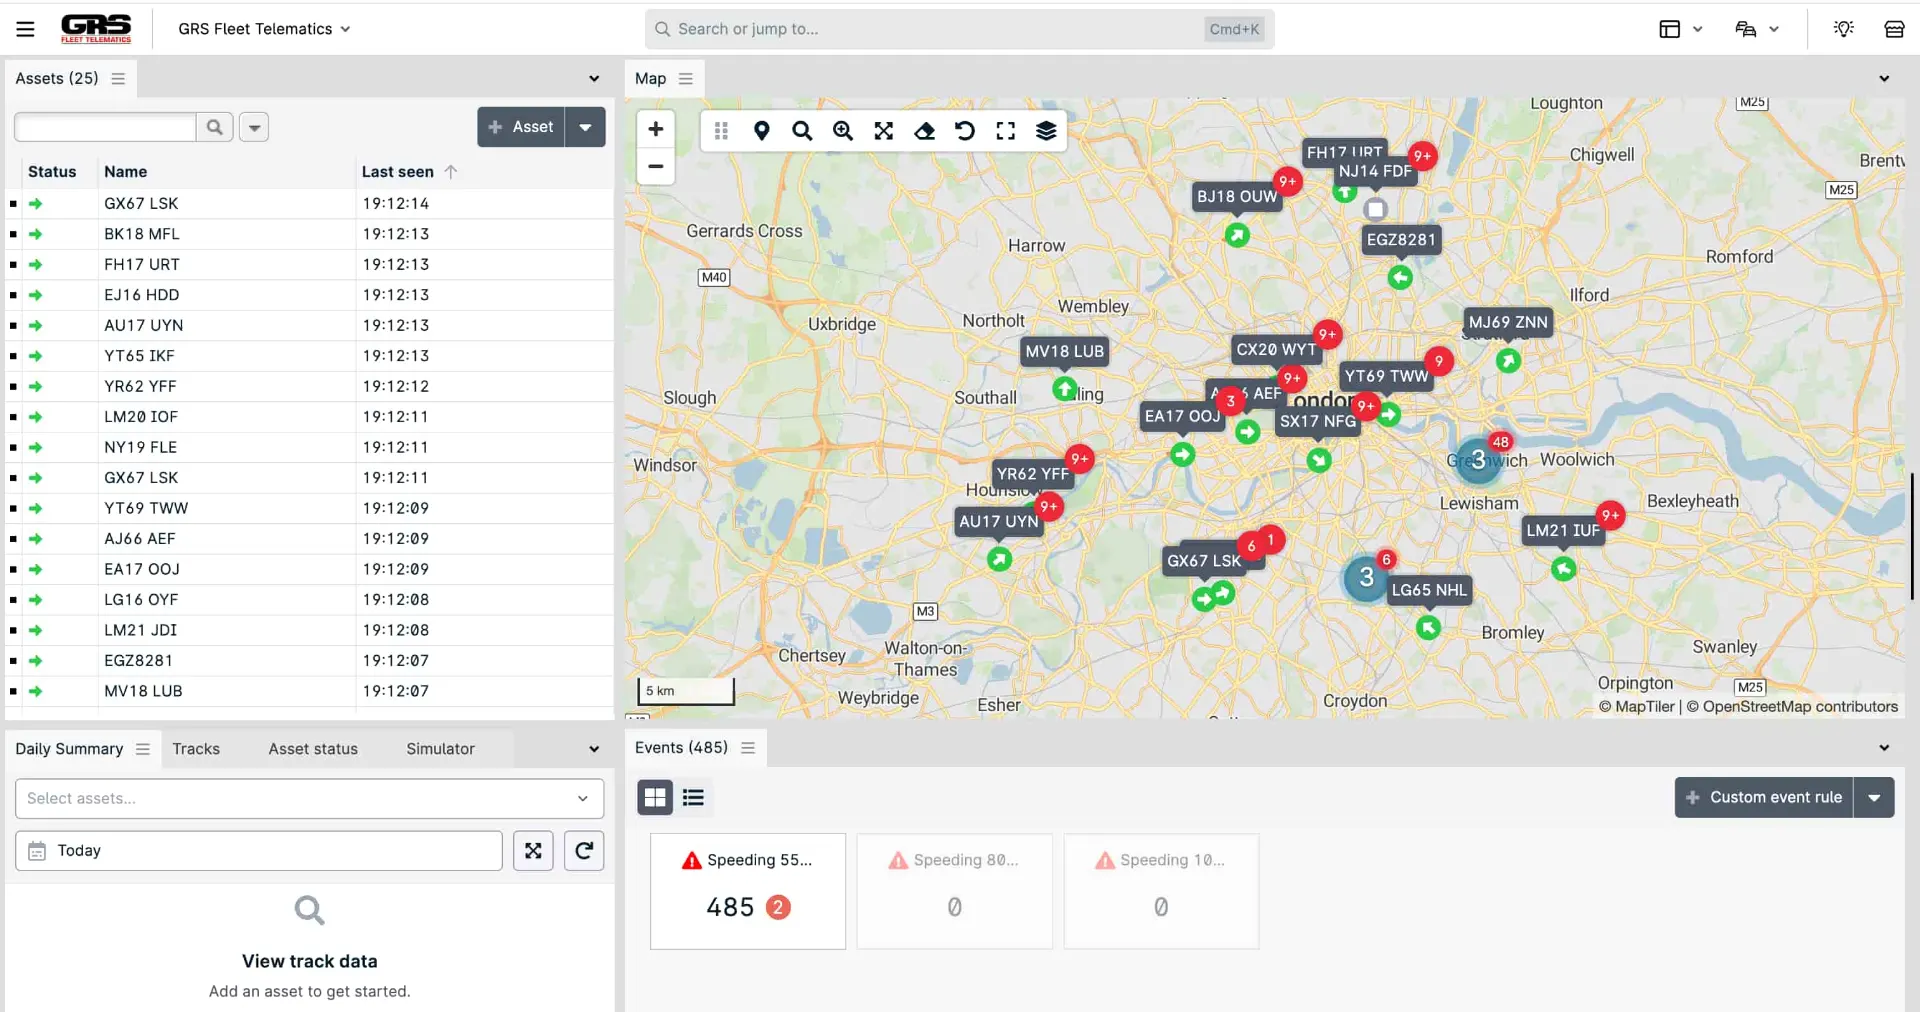Activate the zoom-to-area magnifier tool
This screenshot has width=1920, height=1012.
(x=843, y=131)
